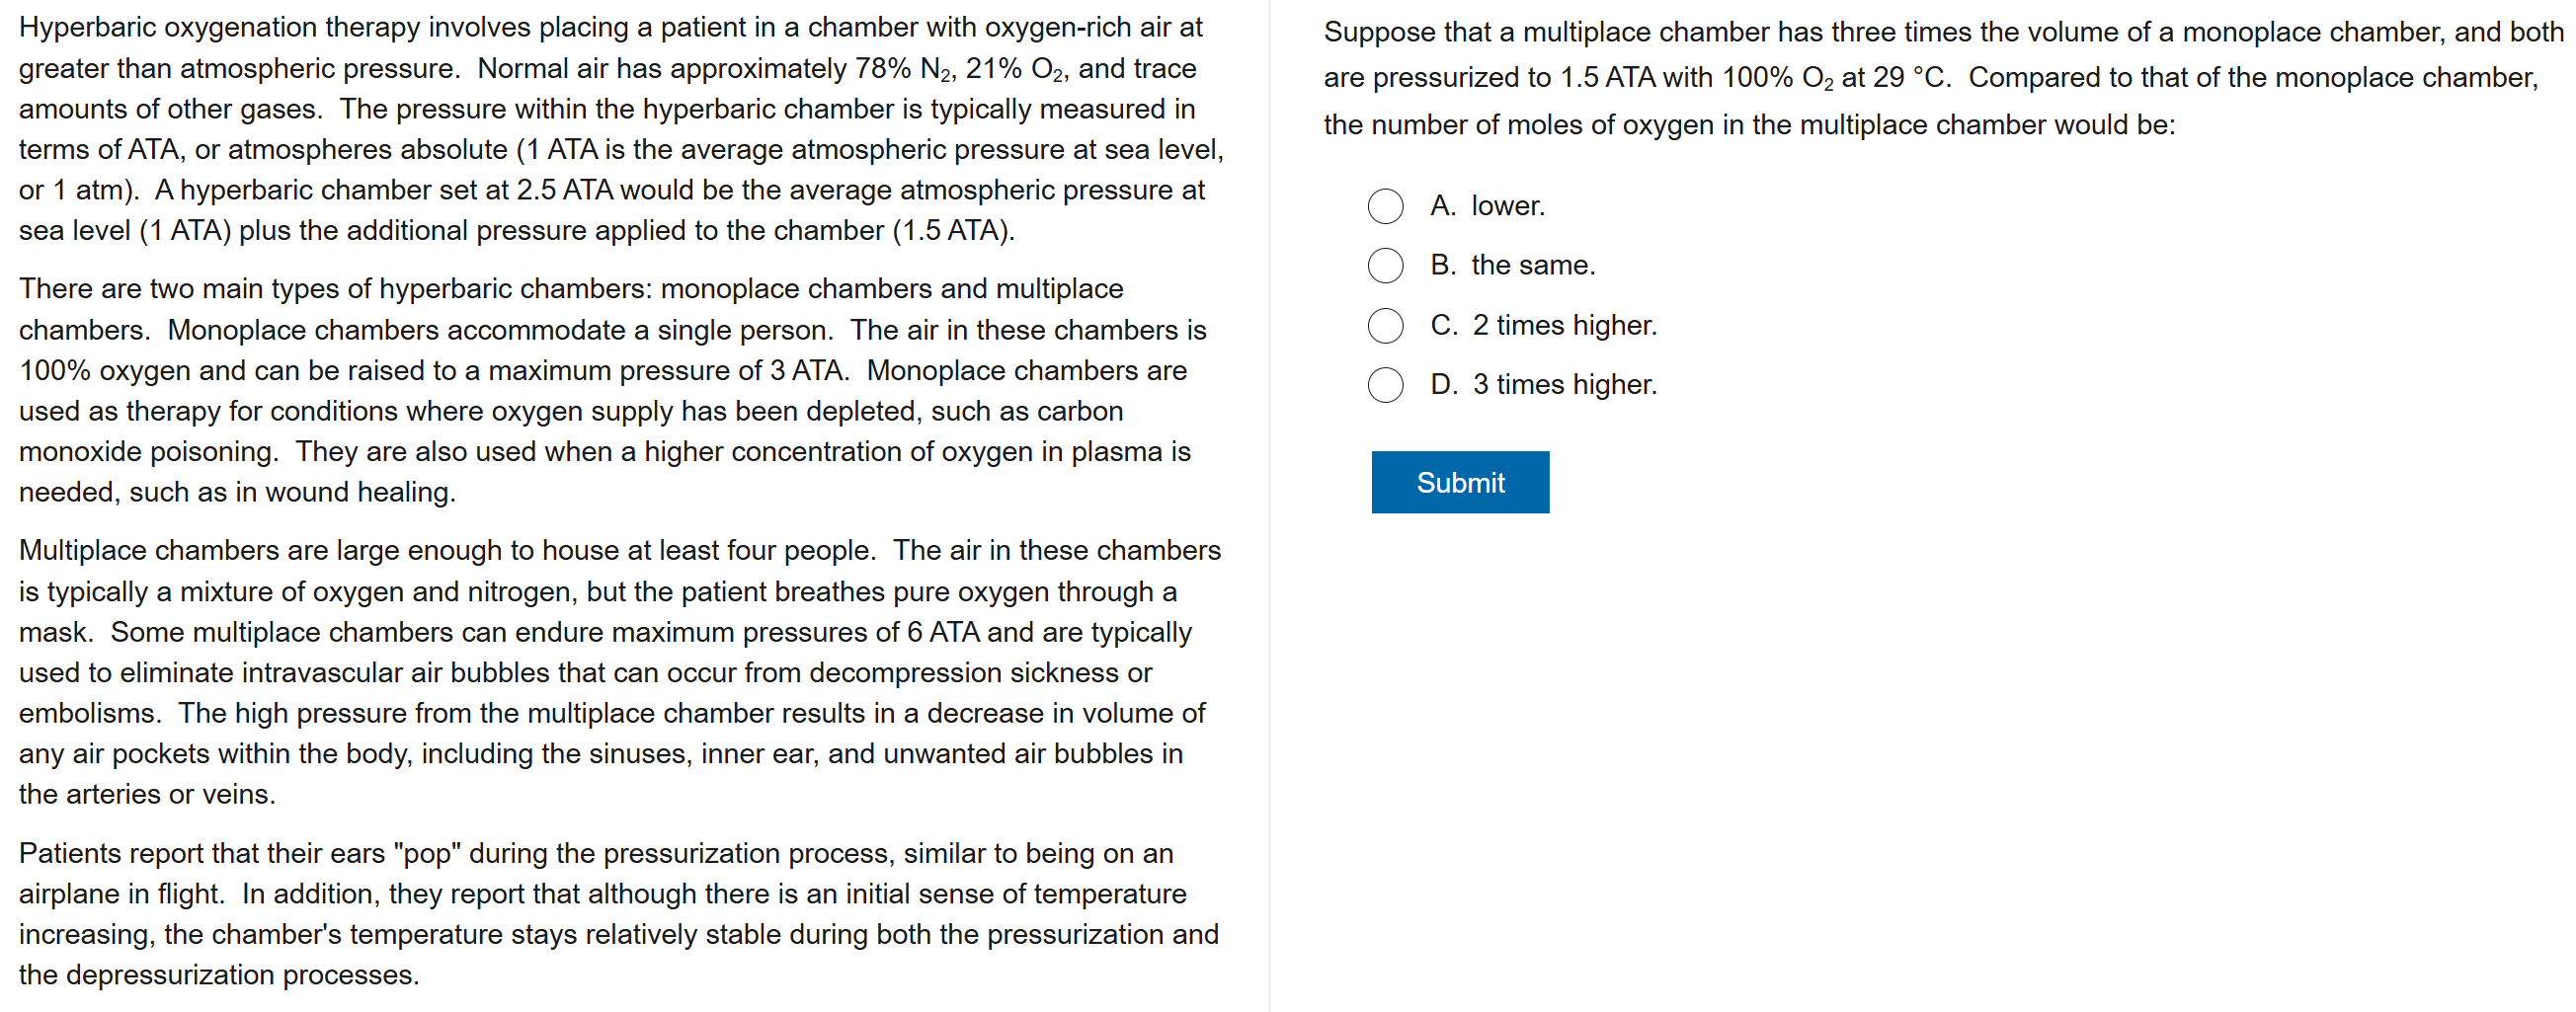This screenshot has height=1012, width=2576.
Task: Select the radio button for answer A
Action: (1385, 206)
